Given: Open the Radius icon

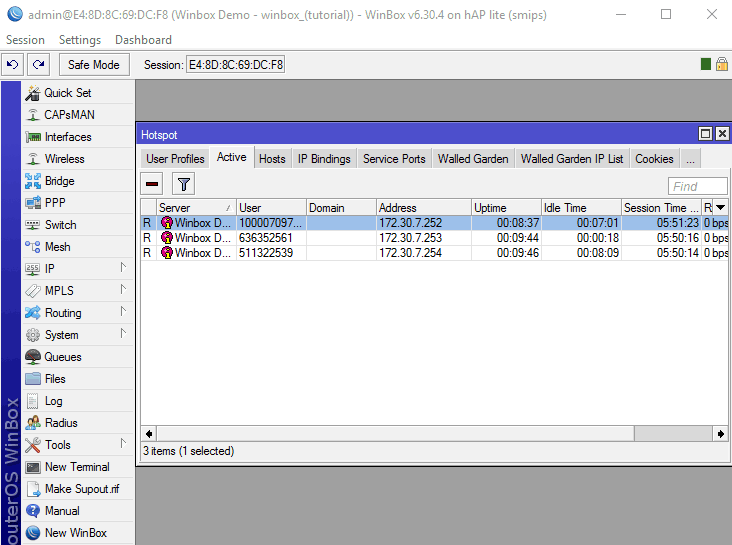Looking at the screenshot, I should point(33,423).
